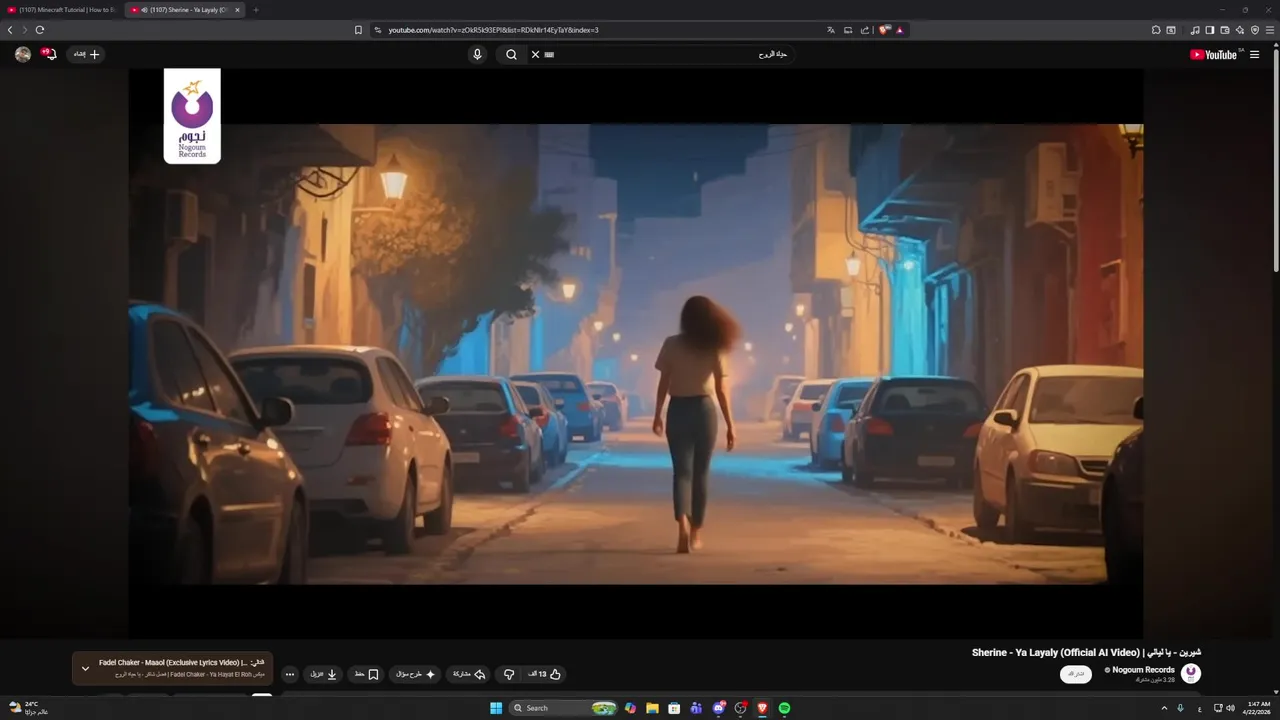Open the media control music note icon
The image size is (1280, 720).
point(1195,30)
